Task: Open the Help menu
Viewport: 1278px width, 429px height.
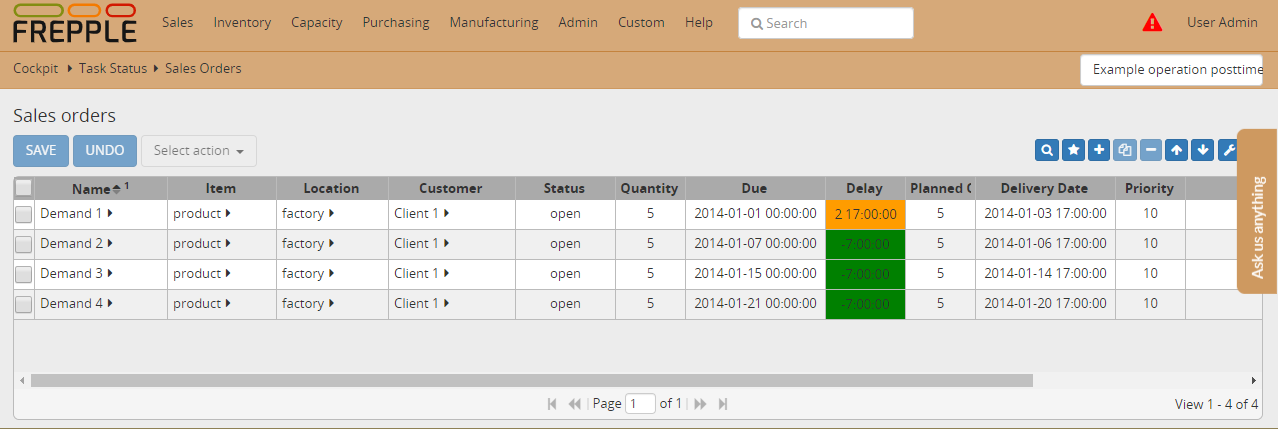Action: (x=699, y=22)
